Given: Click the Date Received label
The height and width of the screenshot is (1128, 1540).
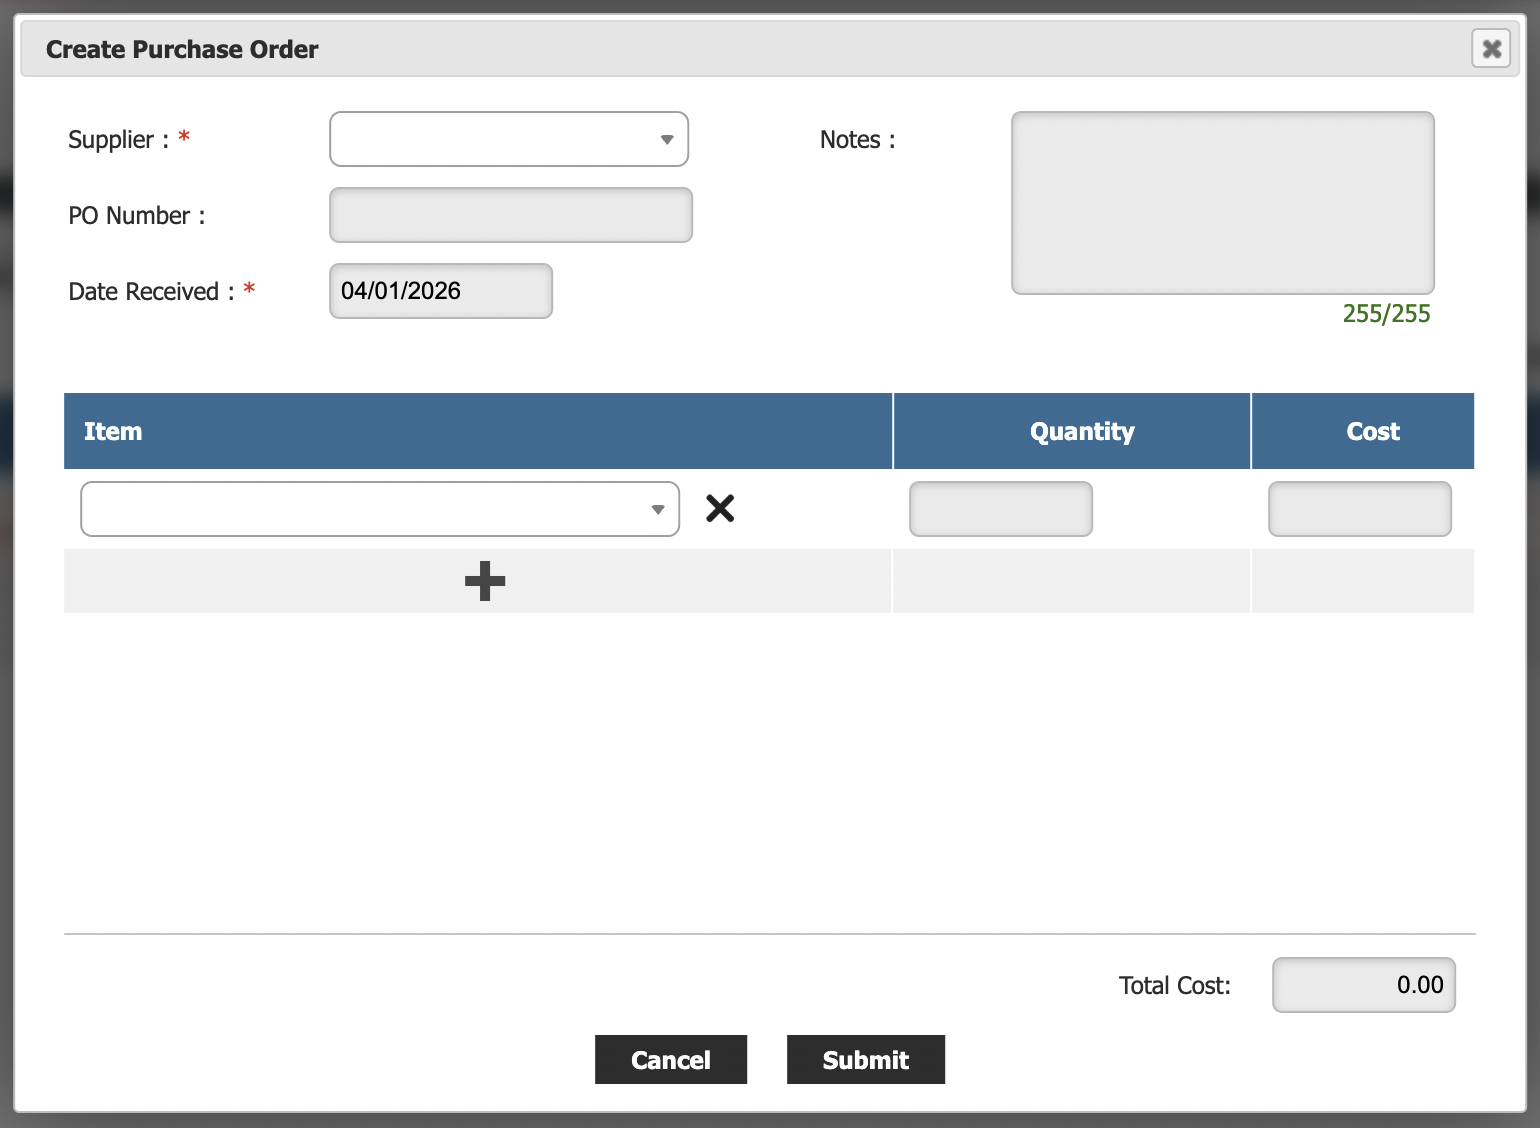Looking at the screenshot, I should tap(144, 292).
